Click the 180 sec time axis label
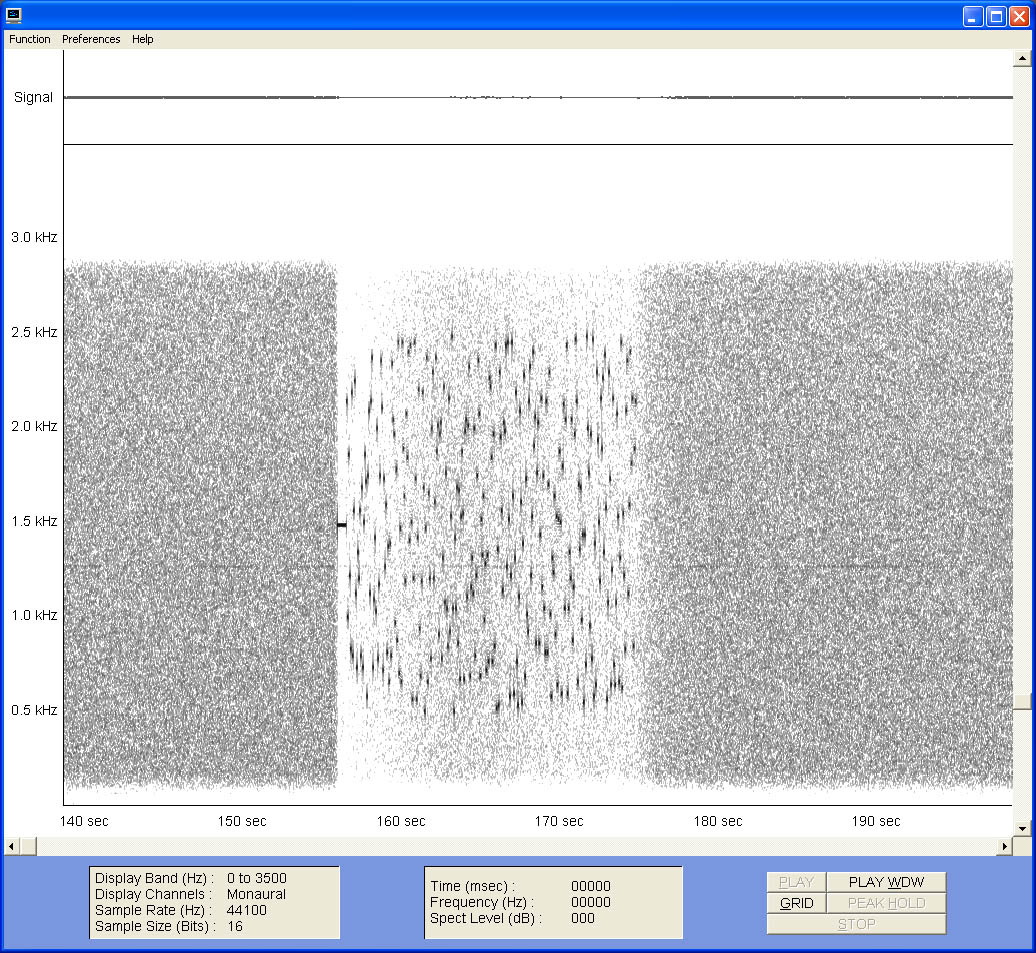This screenshot has width=1036, height=953. (718, 821)
